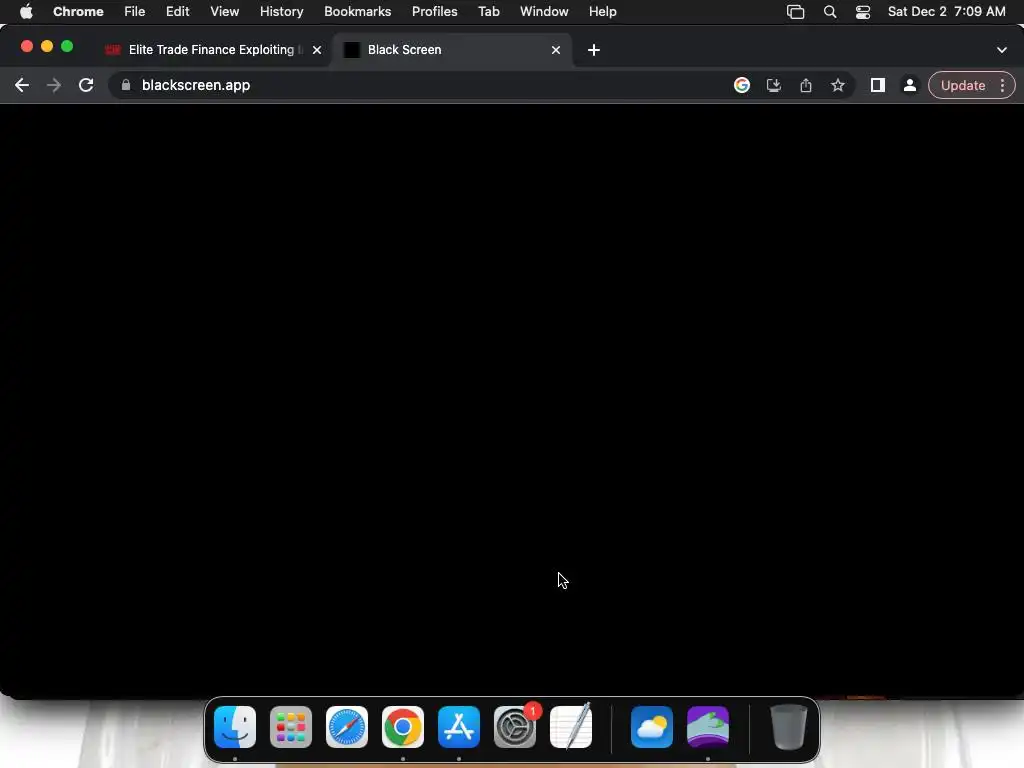Open System Settings from the Dock
Screen dimensions: 1024x768
pos(515,727)
